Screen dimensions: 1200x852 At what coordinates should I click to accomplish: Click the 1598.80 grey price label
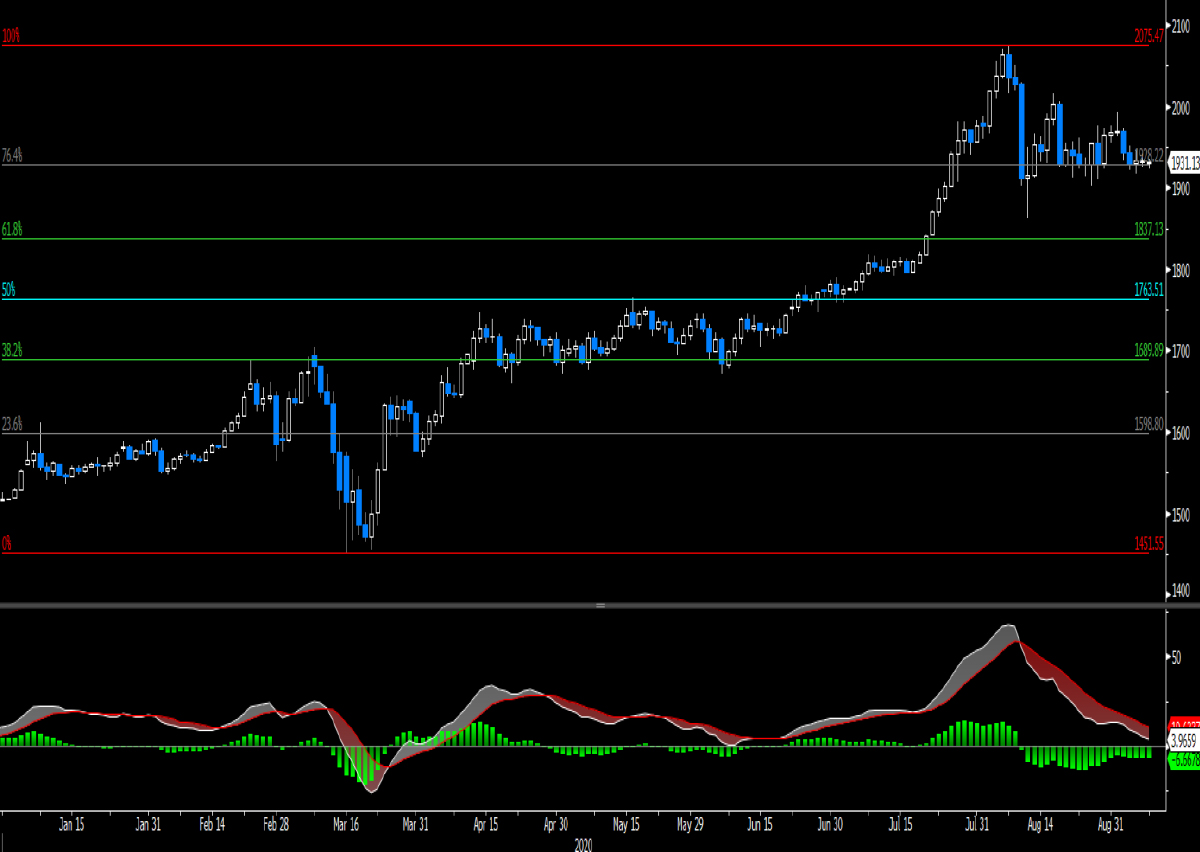pos(1149,424)
